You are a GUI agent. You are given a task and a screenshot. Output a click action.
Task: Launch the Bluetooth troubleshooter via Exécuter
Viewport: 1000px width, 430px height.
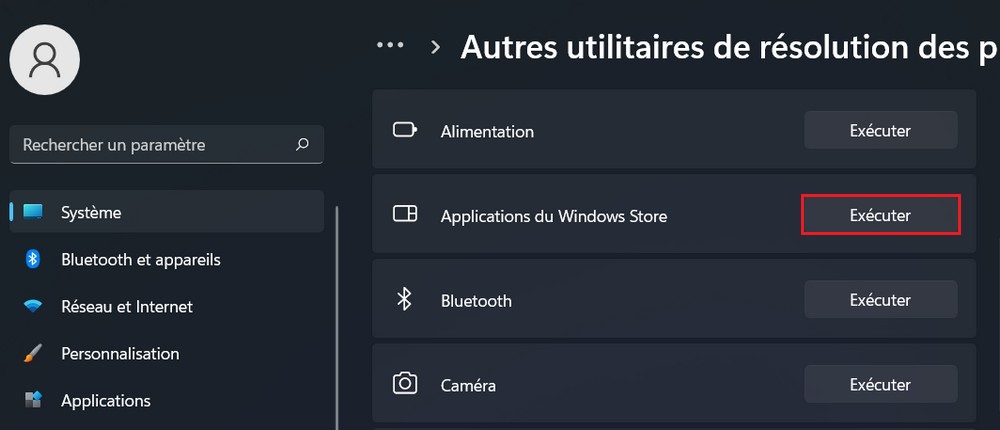tap(880, 300)
